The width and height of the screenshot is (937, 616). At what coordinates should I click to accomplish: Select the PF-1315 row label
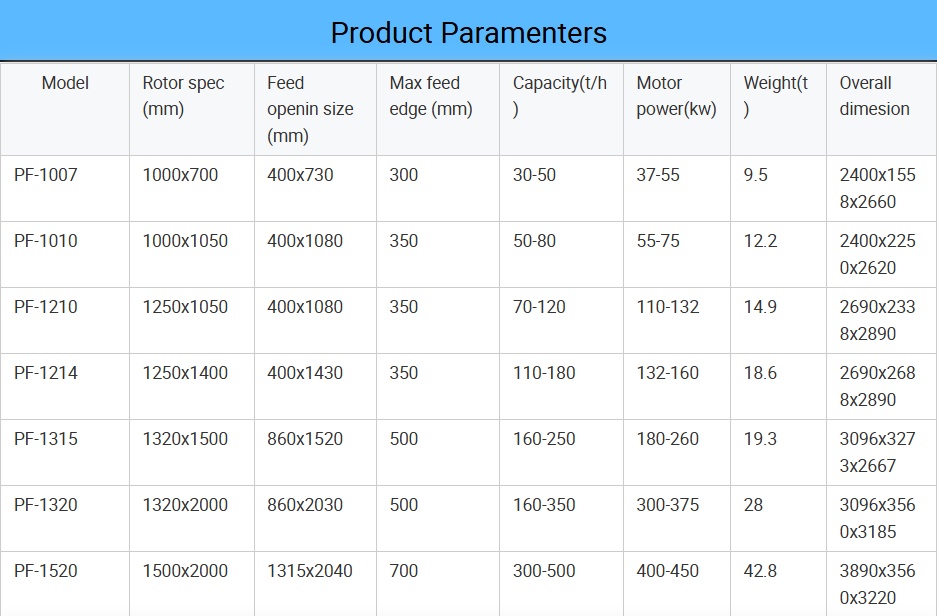pos(46,439)
